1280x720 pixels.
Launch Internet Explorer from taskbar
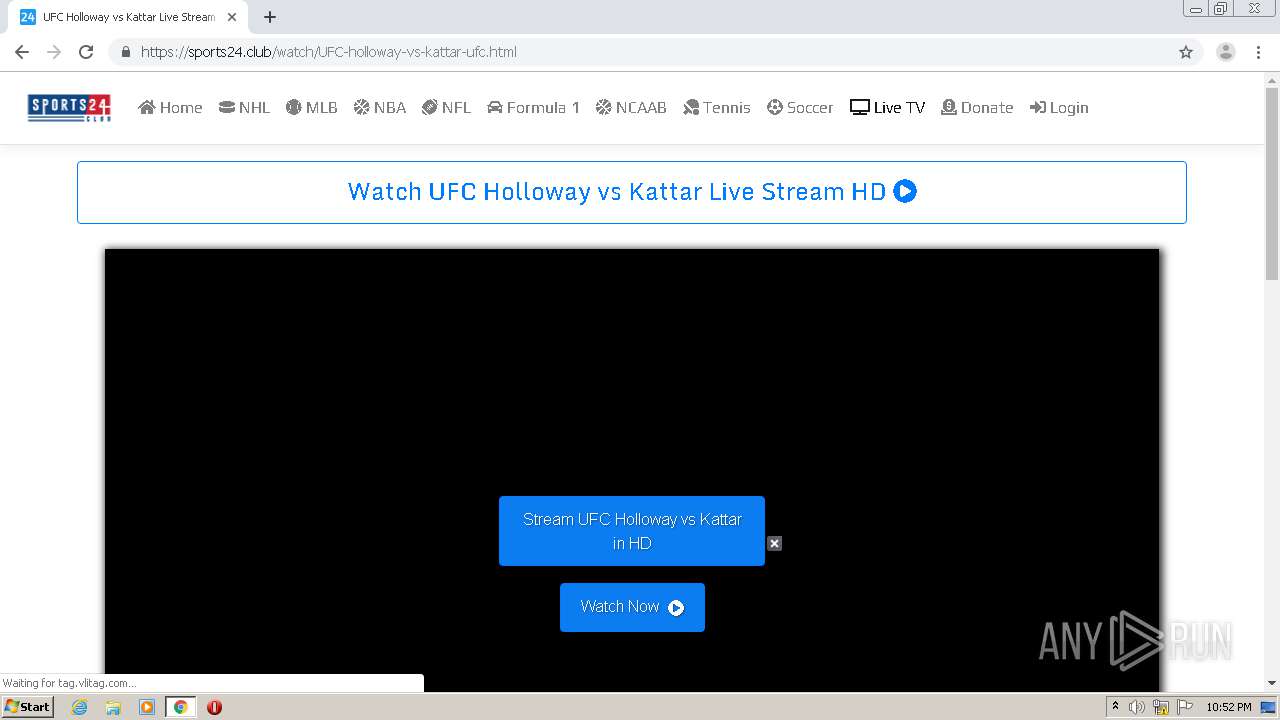[79, 707]
